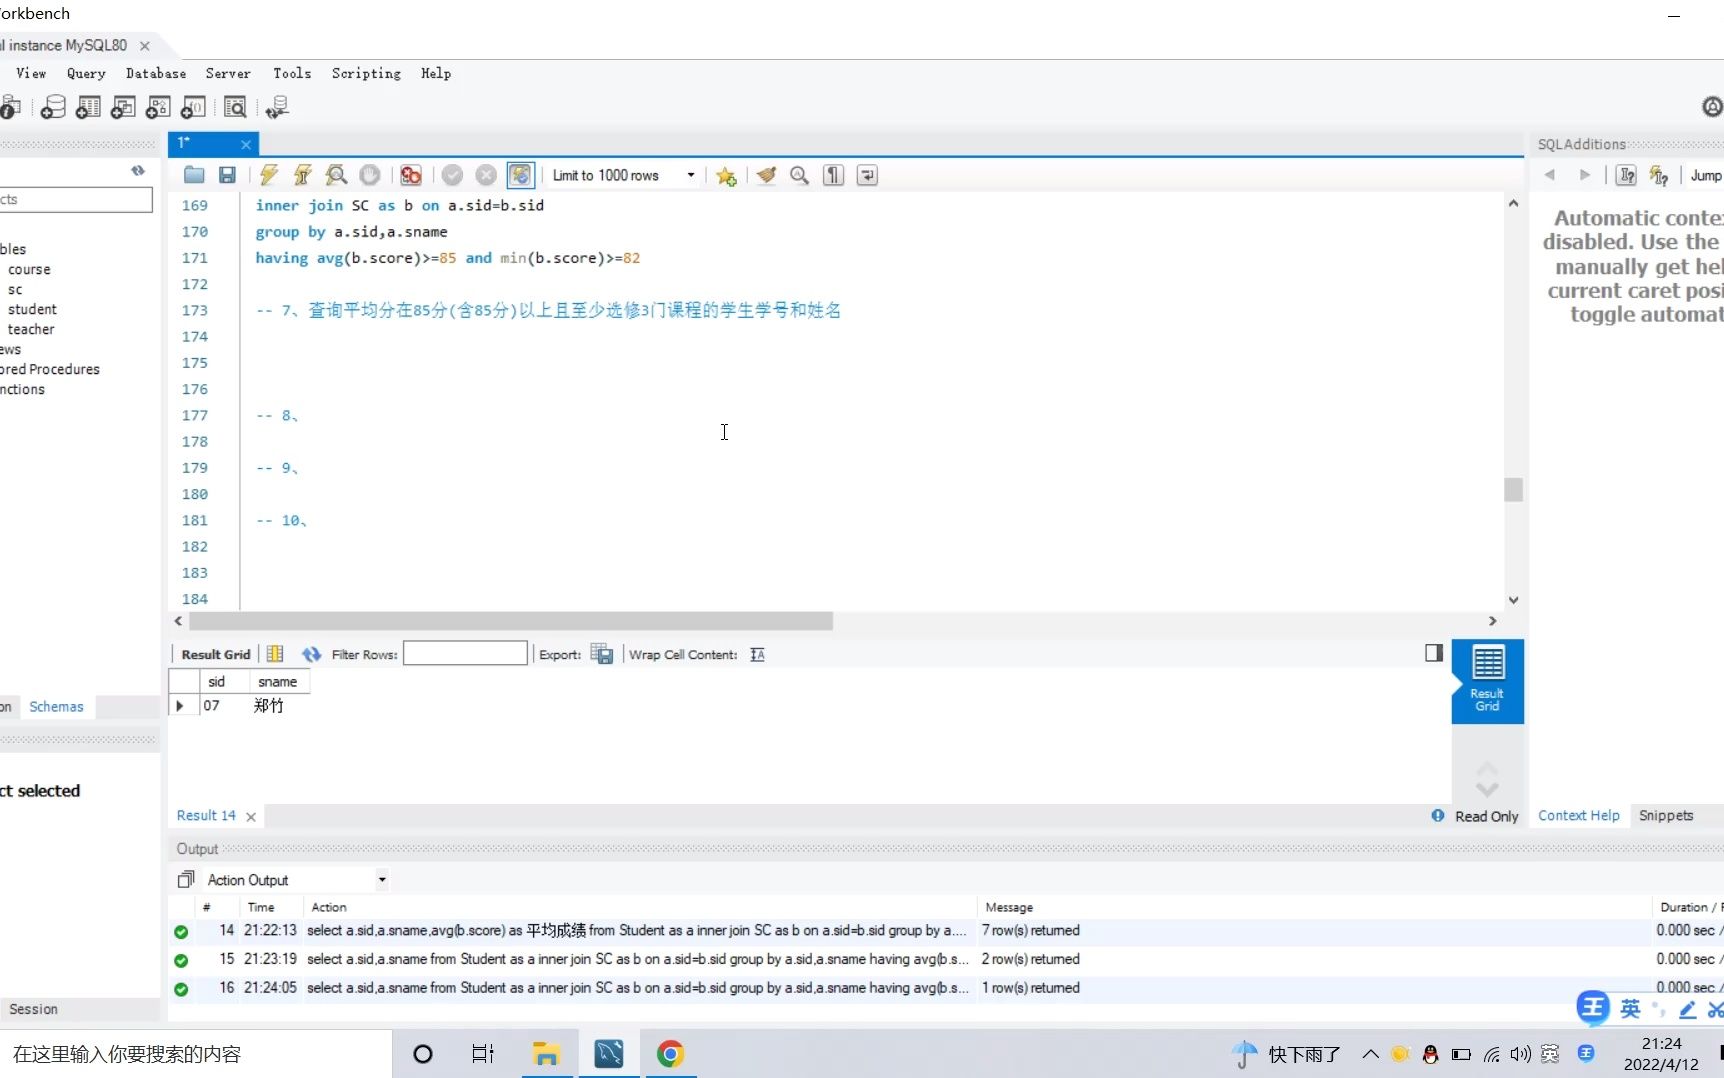The width and height of the screenshot is (1724, 1078).
Task: Open Database menu
Action: 156,73
